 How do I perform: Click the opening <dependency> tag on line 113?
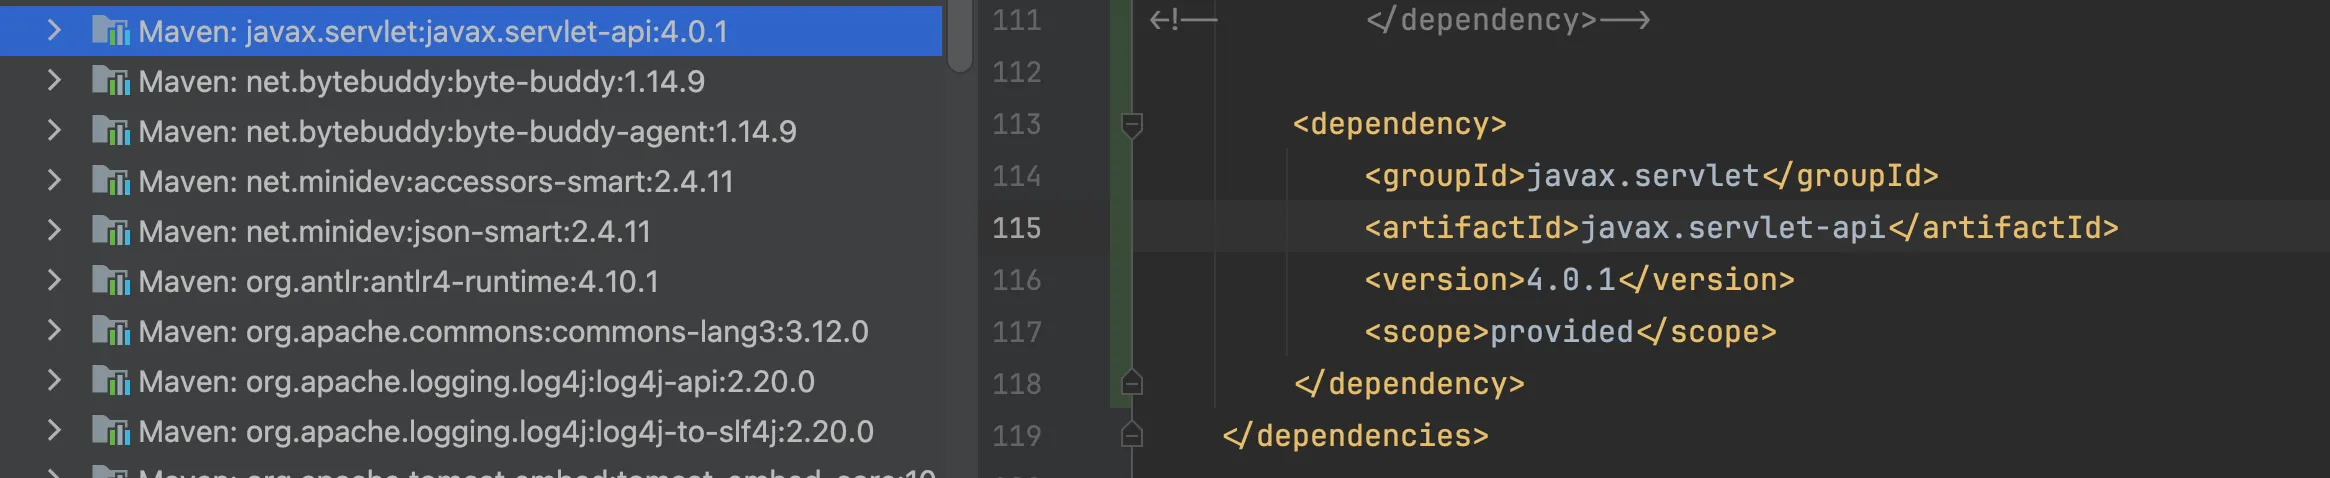point(1399,124)
